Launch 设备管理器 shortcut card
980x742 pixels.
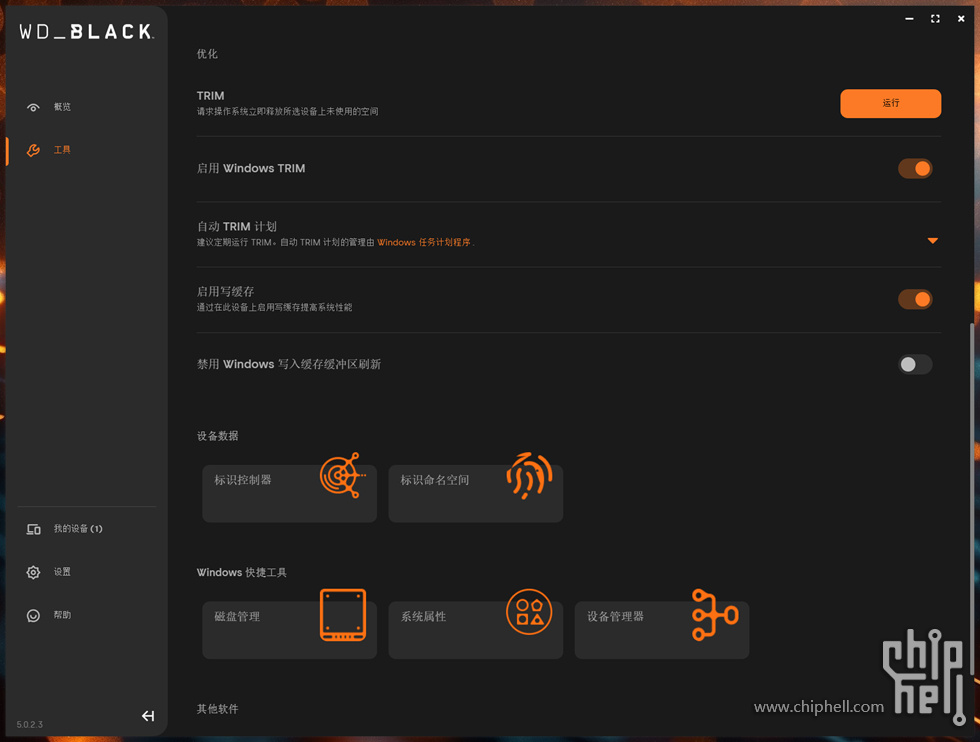[662, 630]
